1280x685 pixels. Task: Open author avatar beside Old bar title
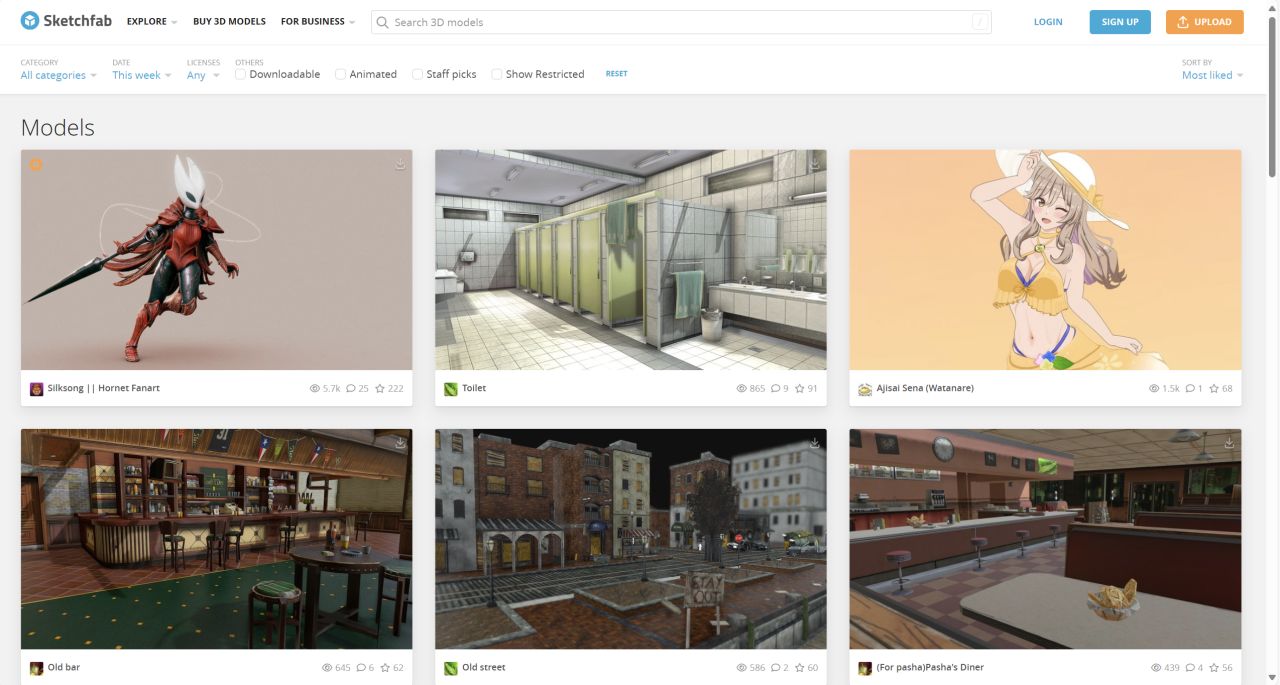click(37, 668)
